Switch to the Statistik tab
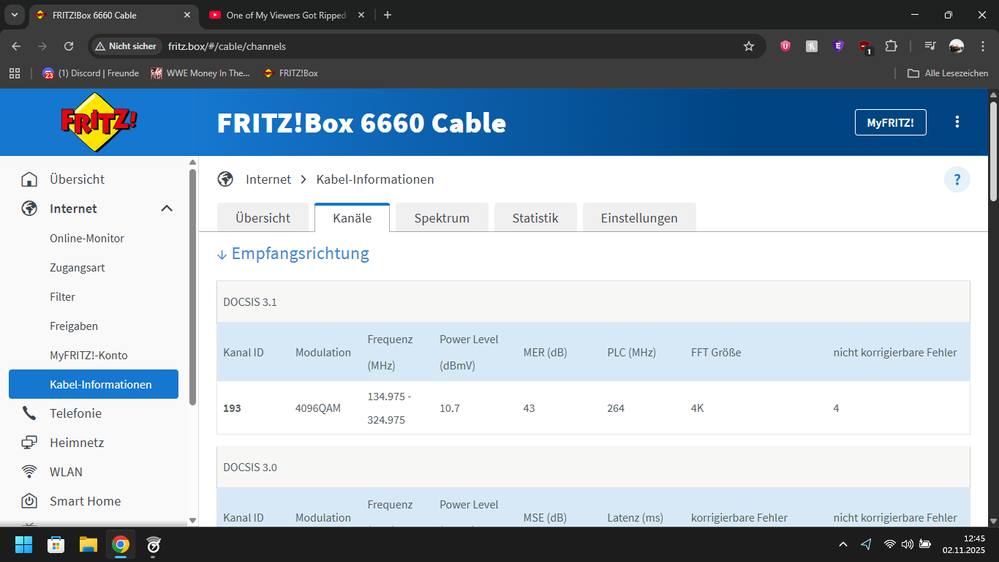This screenshot has height=562, width=999. pos(535,218)
